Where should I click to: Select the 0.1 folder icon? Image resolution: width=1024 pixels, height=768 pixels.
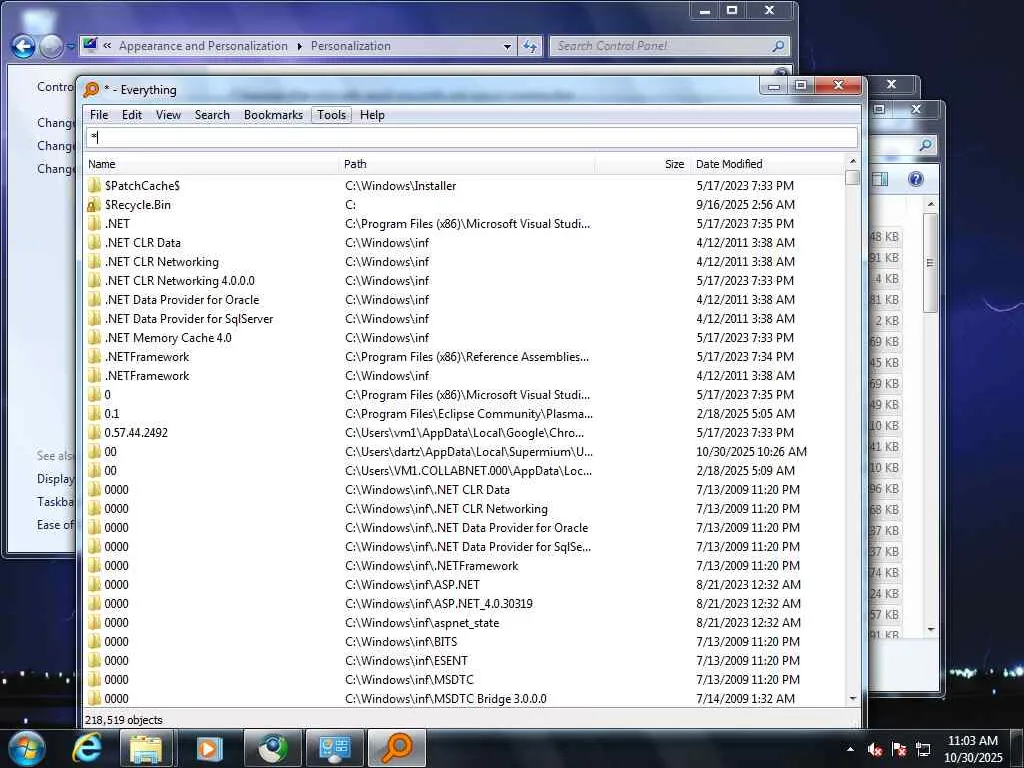click(x=94, y=413)
